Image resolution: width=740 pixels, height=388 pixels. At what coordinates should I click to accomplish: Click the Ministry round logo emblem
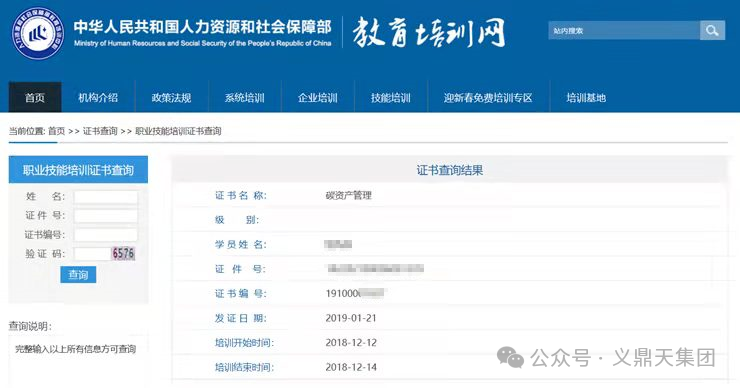click(x=38, y=33)
